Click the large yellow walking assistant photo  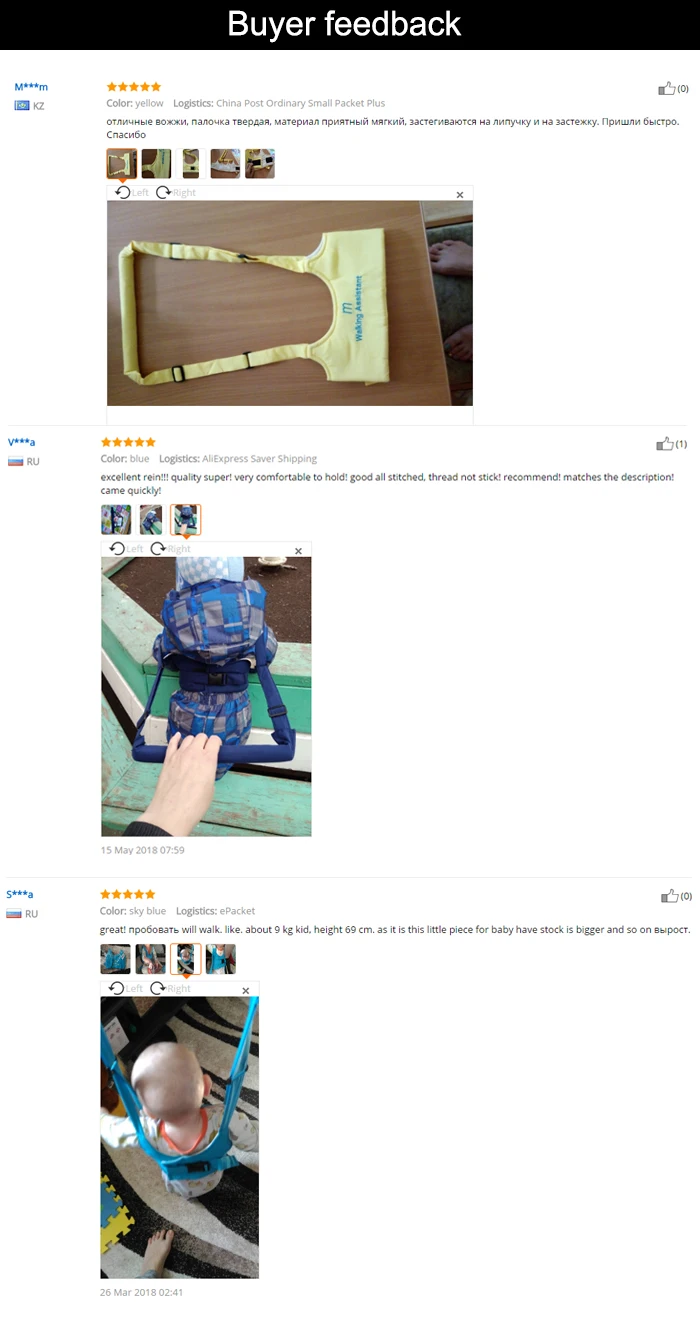point(290,303)
